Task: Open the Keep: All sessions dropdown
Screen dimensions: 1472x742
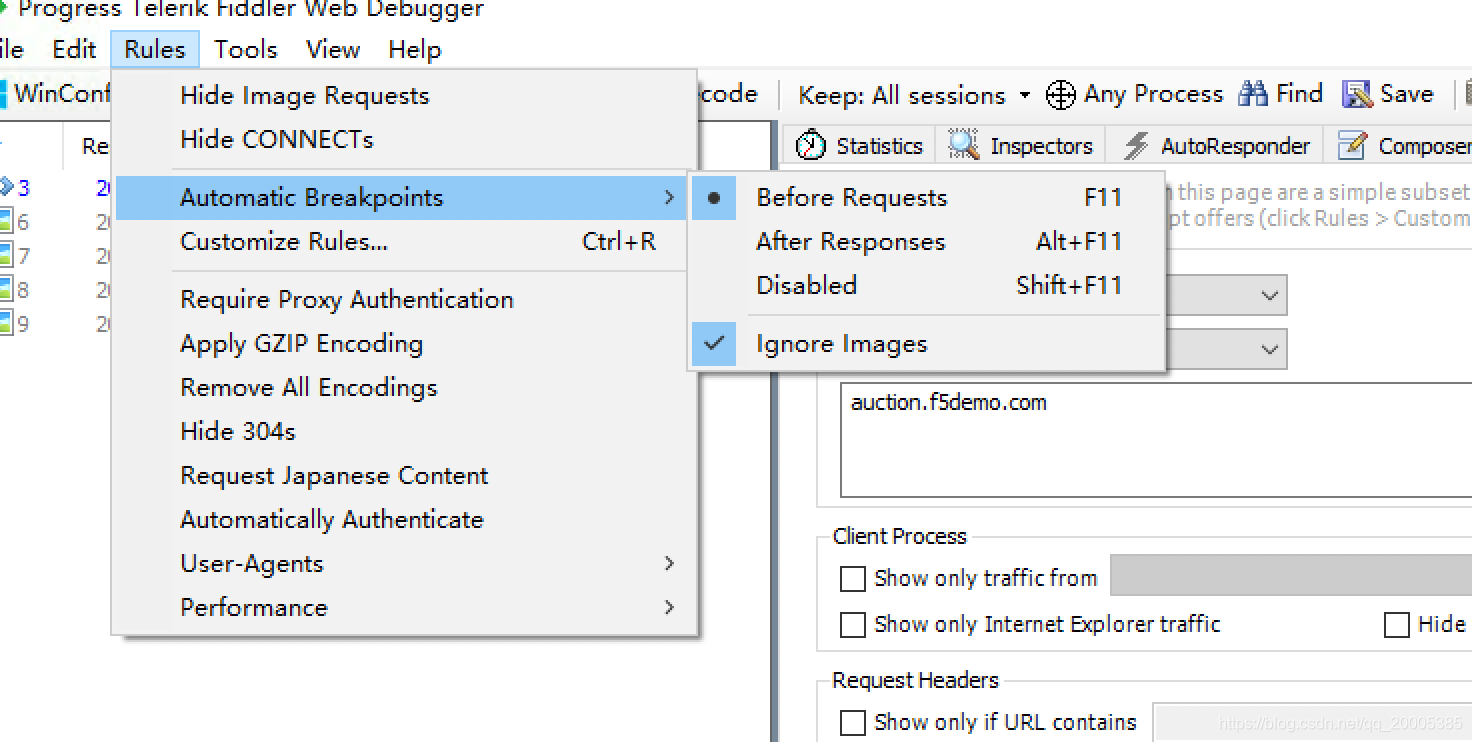Action: [x=914, y=95]
